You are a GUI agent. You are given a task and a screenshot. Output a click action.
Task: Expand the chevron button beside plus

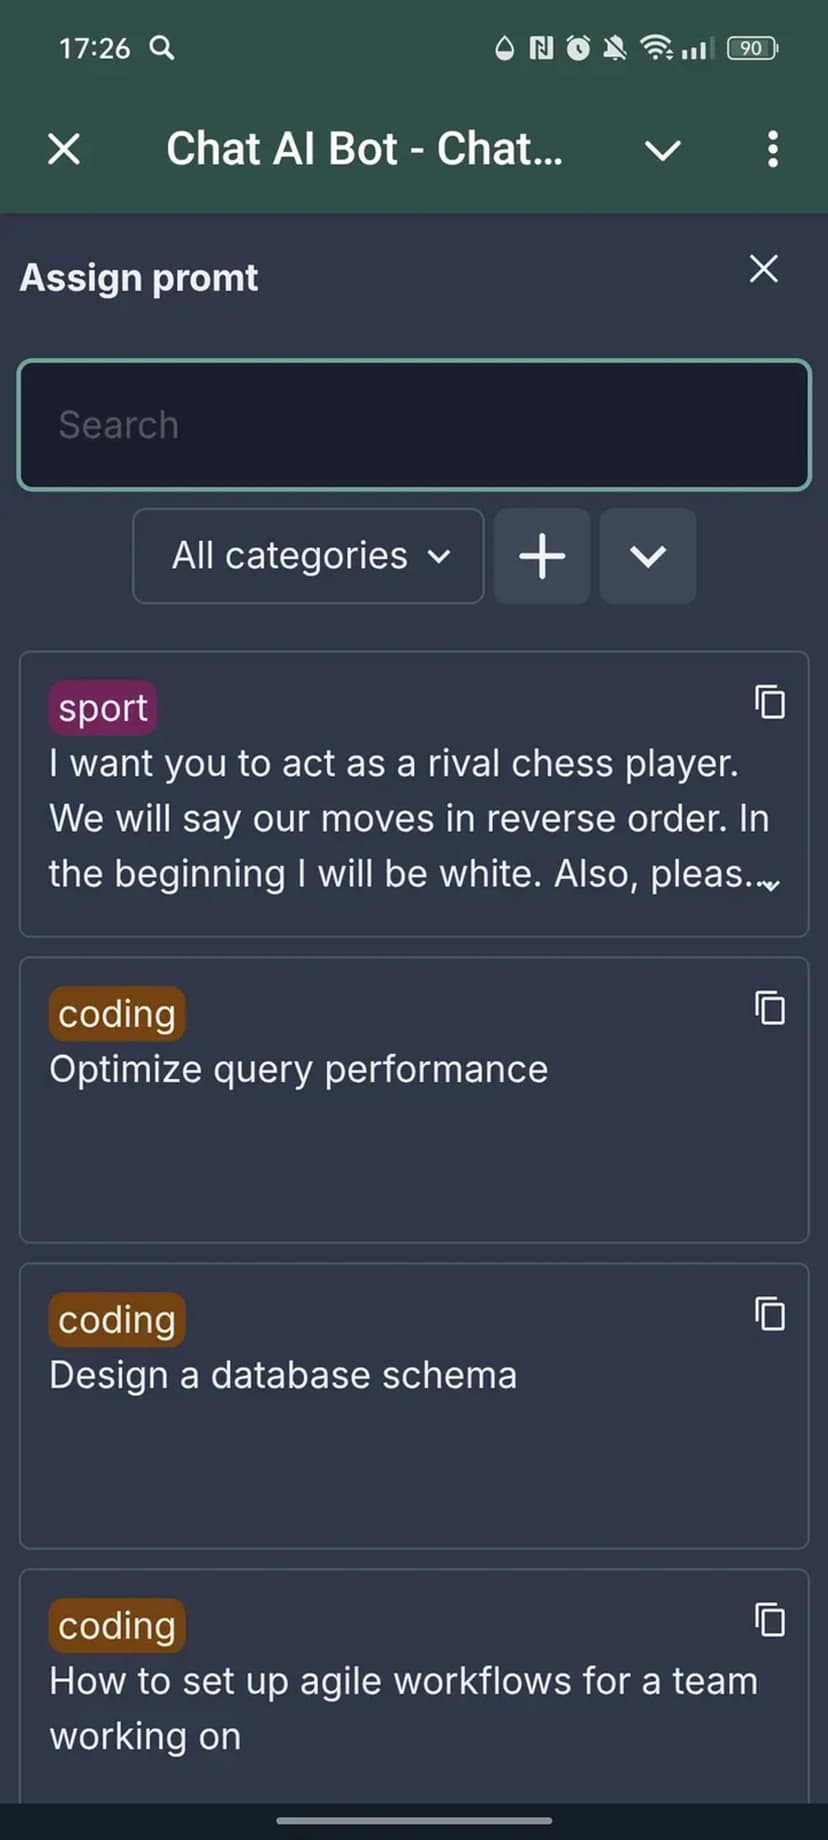[x=647, y=556]
